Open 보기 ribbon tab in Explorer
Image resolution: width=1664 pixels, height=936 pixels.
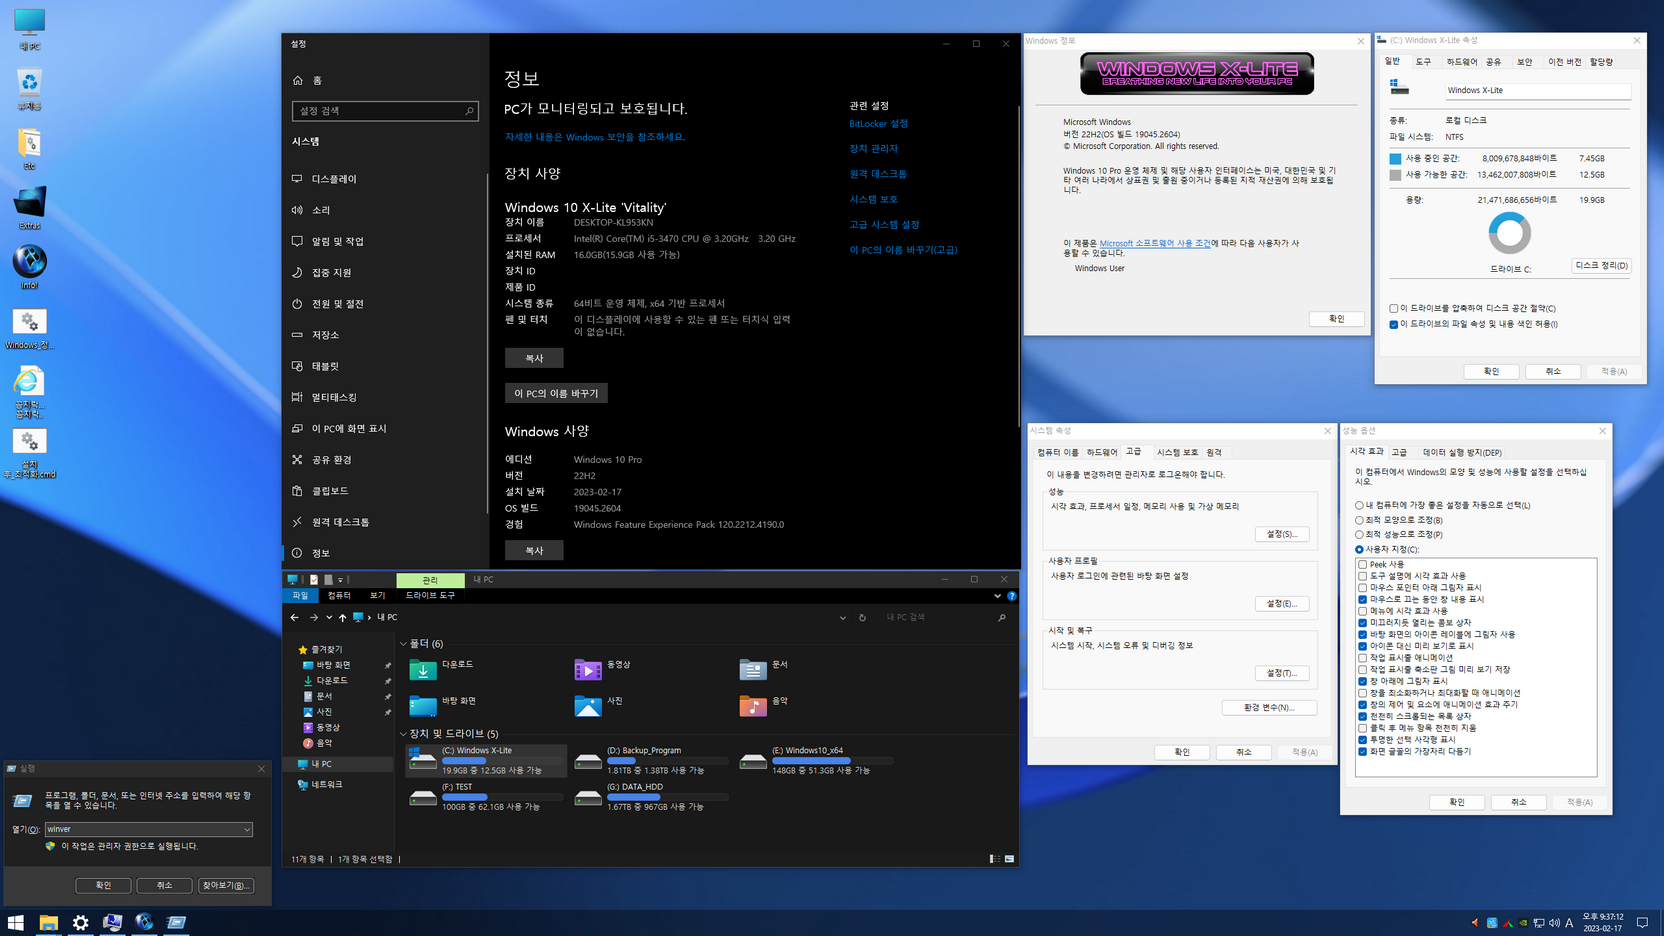[x=377, y=596]
